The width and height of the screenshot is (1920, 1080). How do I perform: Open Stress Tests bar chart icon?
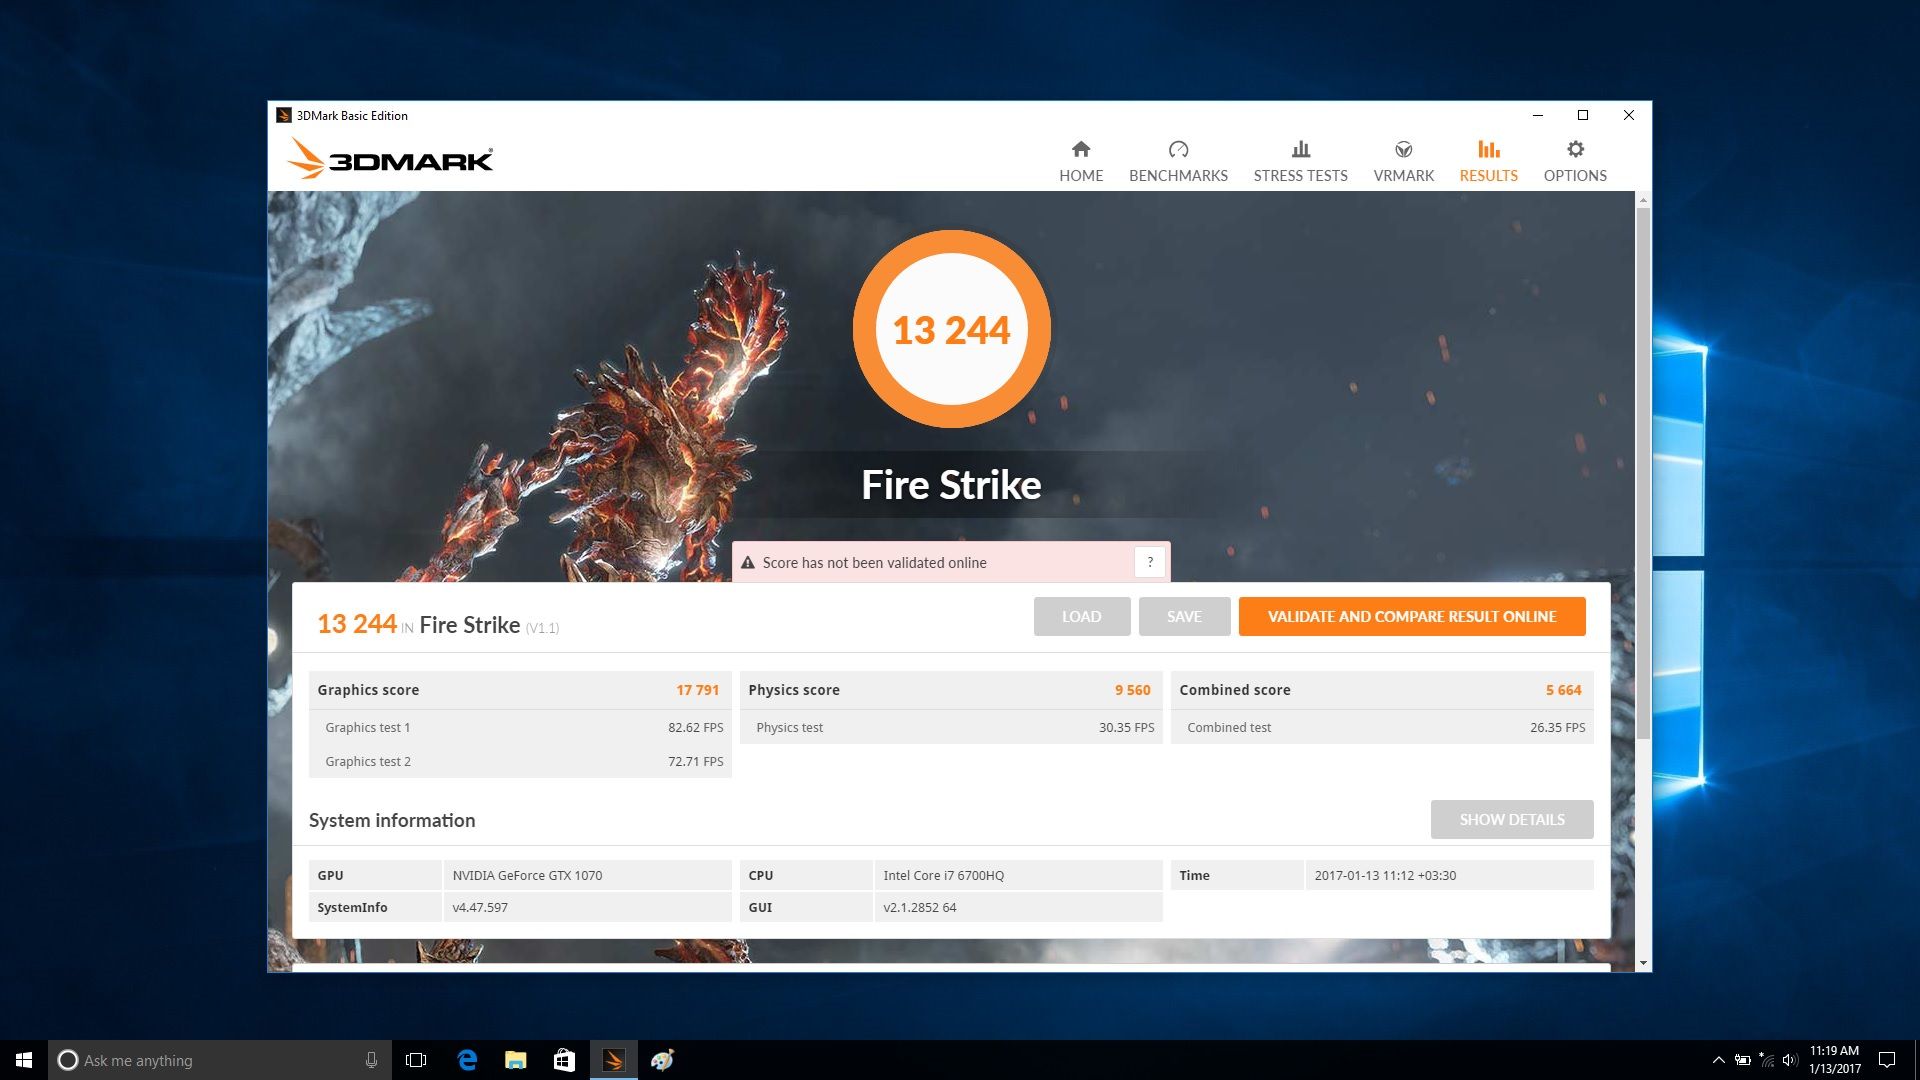1300,149
